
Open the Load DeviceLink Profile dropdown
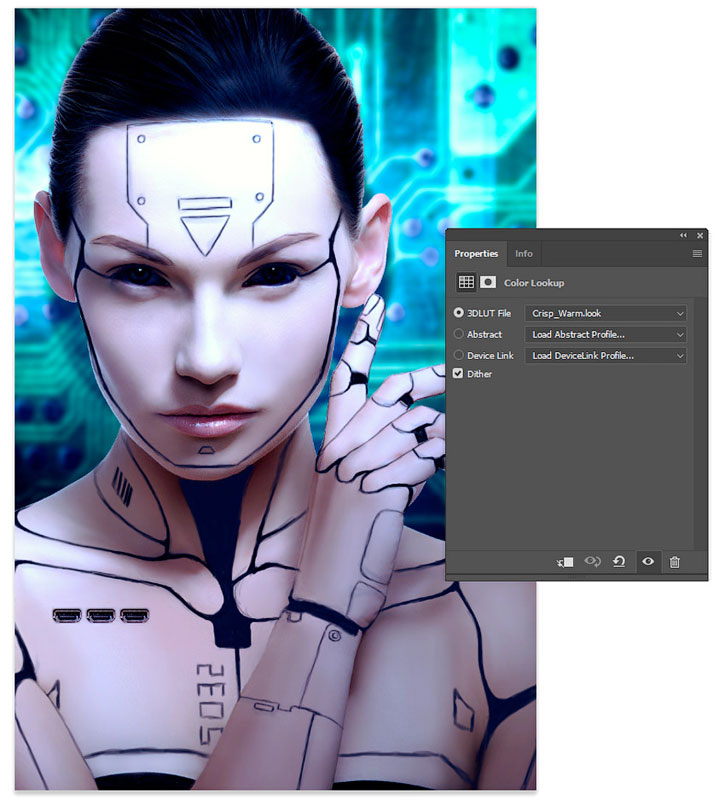click(605, 355)
